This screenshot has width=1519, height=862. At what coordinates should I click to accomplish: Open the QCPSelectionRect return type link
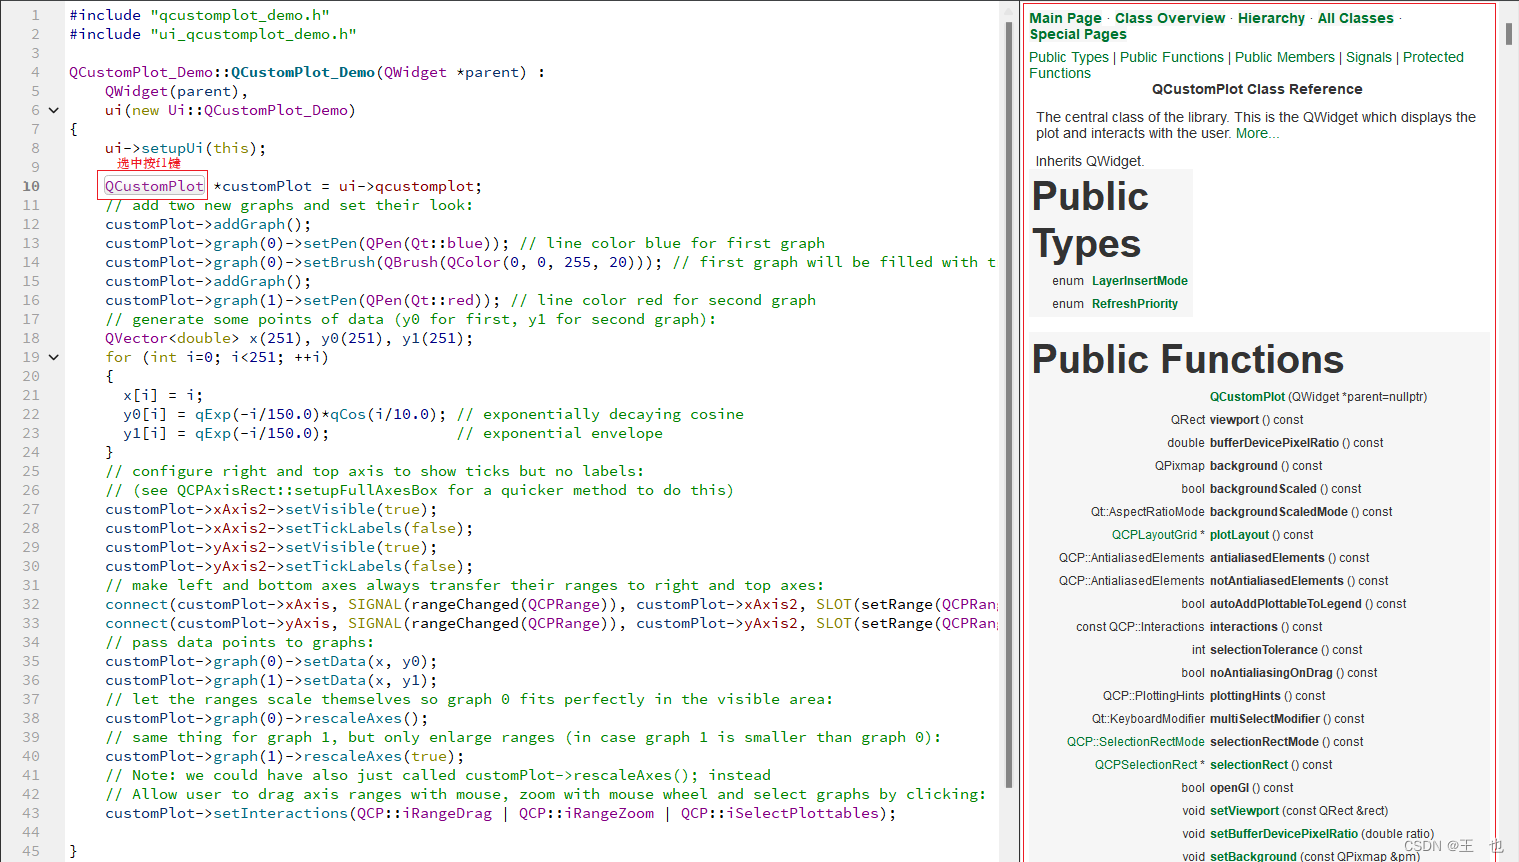pos(1146,765)
